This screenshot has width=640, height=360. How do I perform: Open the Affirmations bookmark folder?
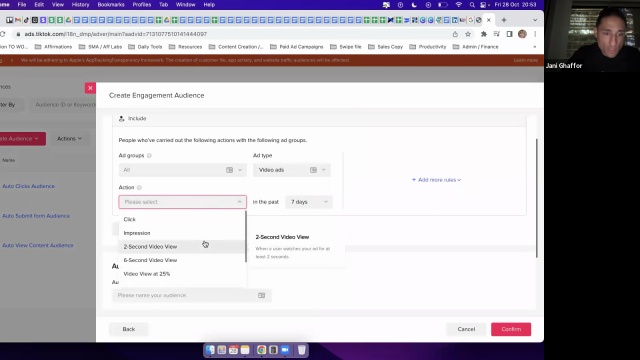click(53, 47)
